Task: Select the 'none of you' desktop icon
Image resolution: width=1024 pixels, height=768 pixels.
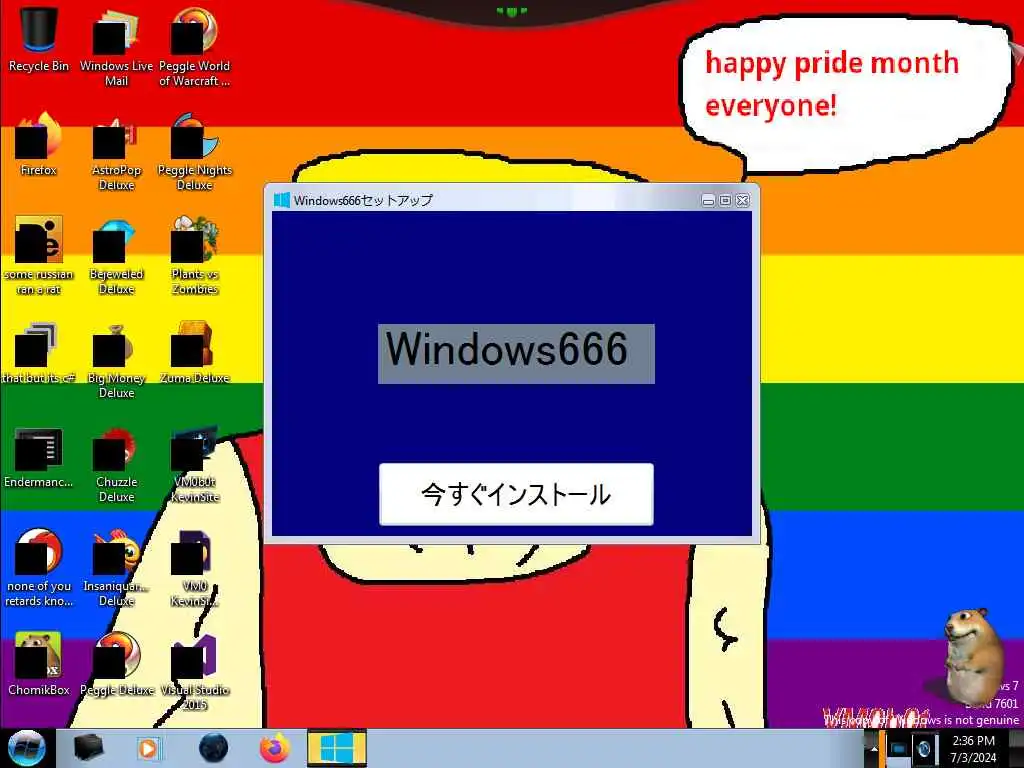Action: [39, 568]
